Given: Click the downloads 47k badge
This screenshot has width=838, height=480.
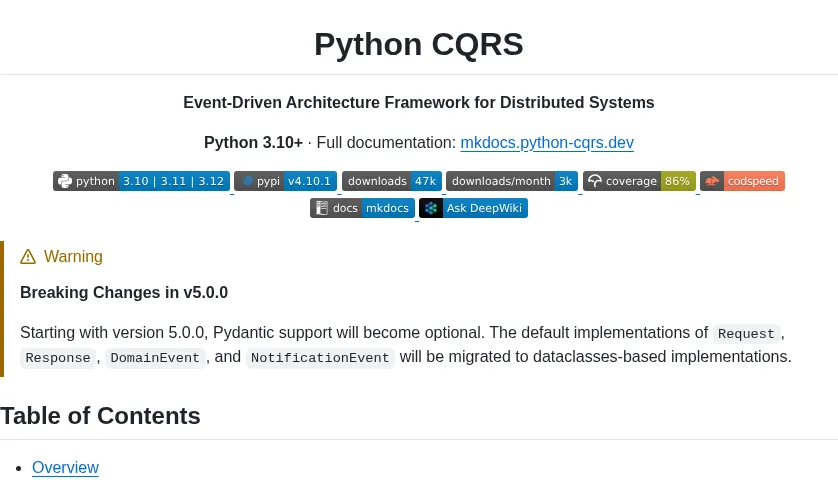Looking at the screenshot, I should [392, 181].
